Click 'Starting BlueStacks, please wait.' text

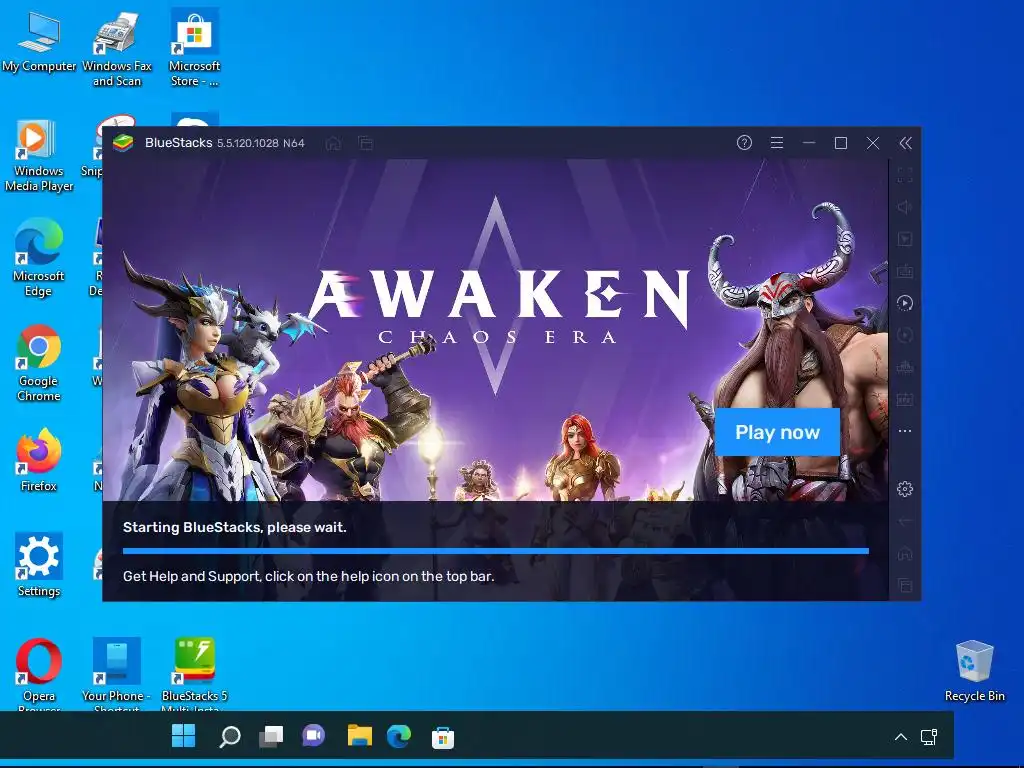point(234,527)
